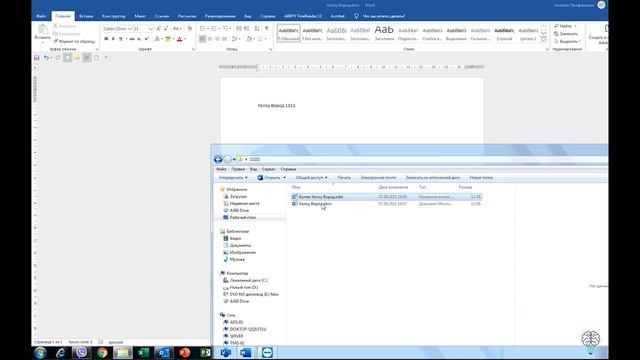The width and height of the screenshot is (640, 360).
Task: Click the Redo icon in quick access toolbar
Action: tap(58, 58)
